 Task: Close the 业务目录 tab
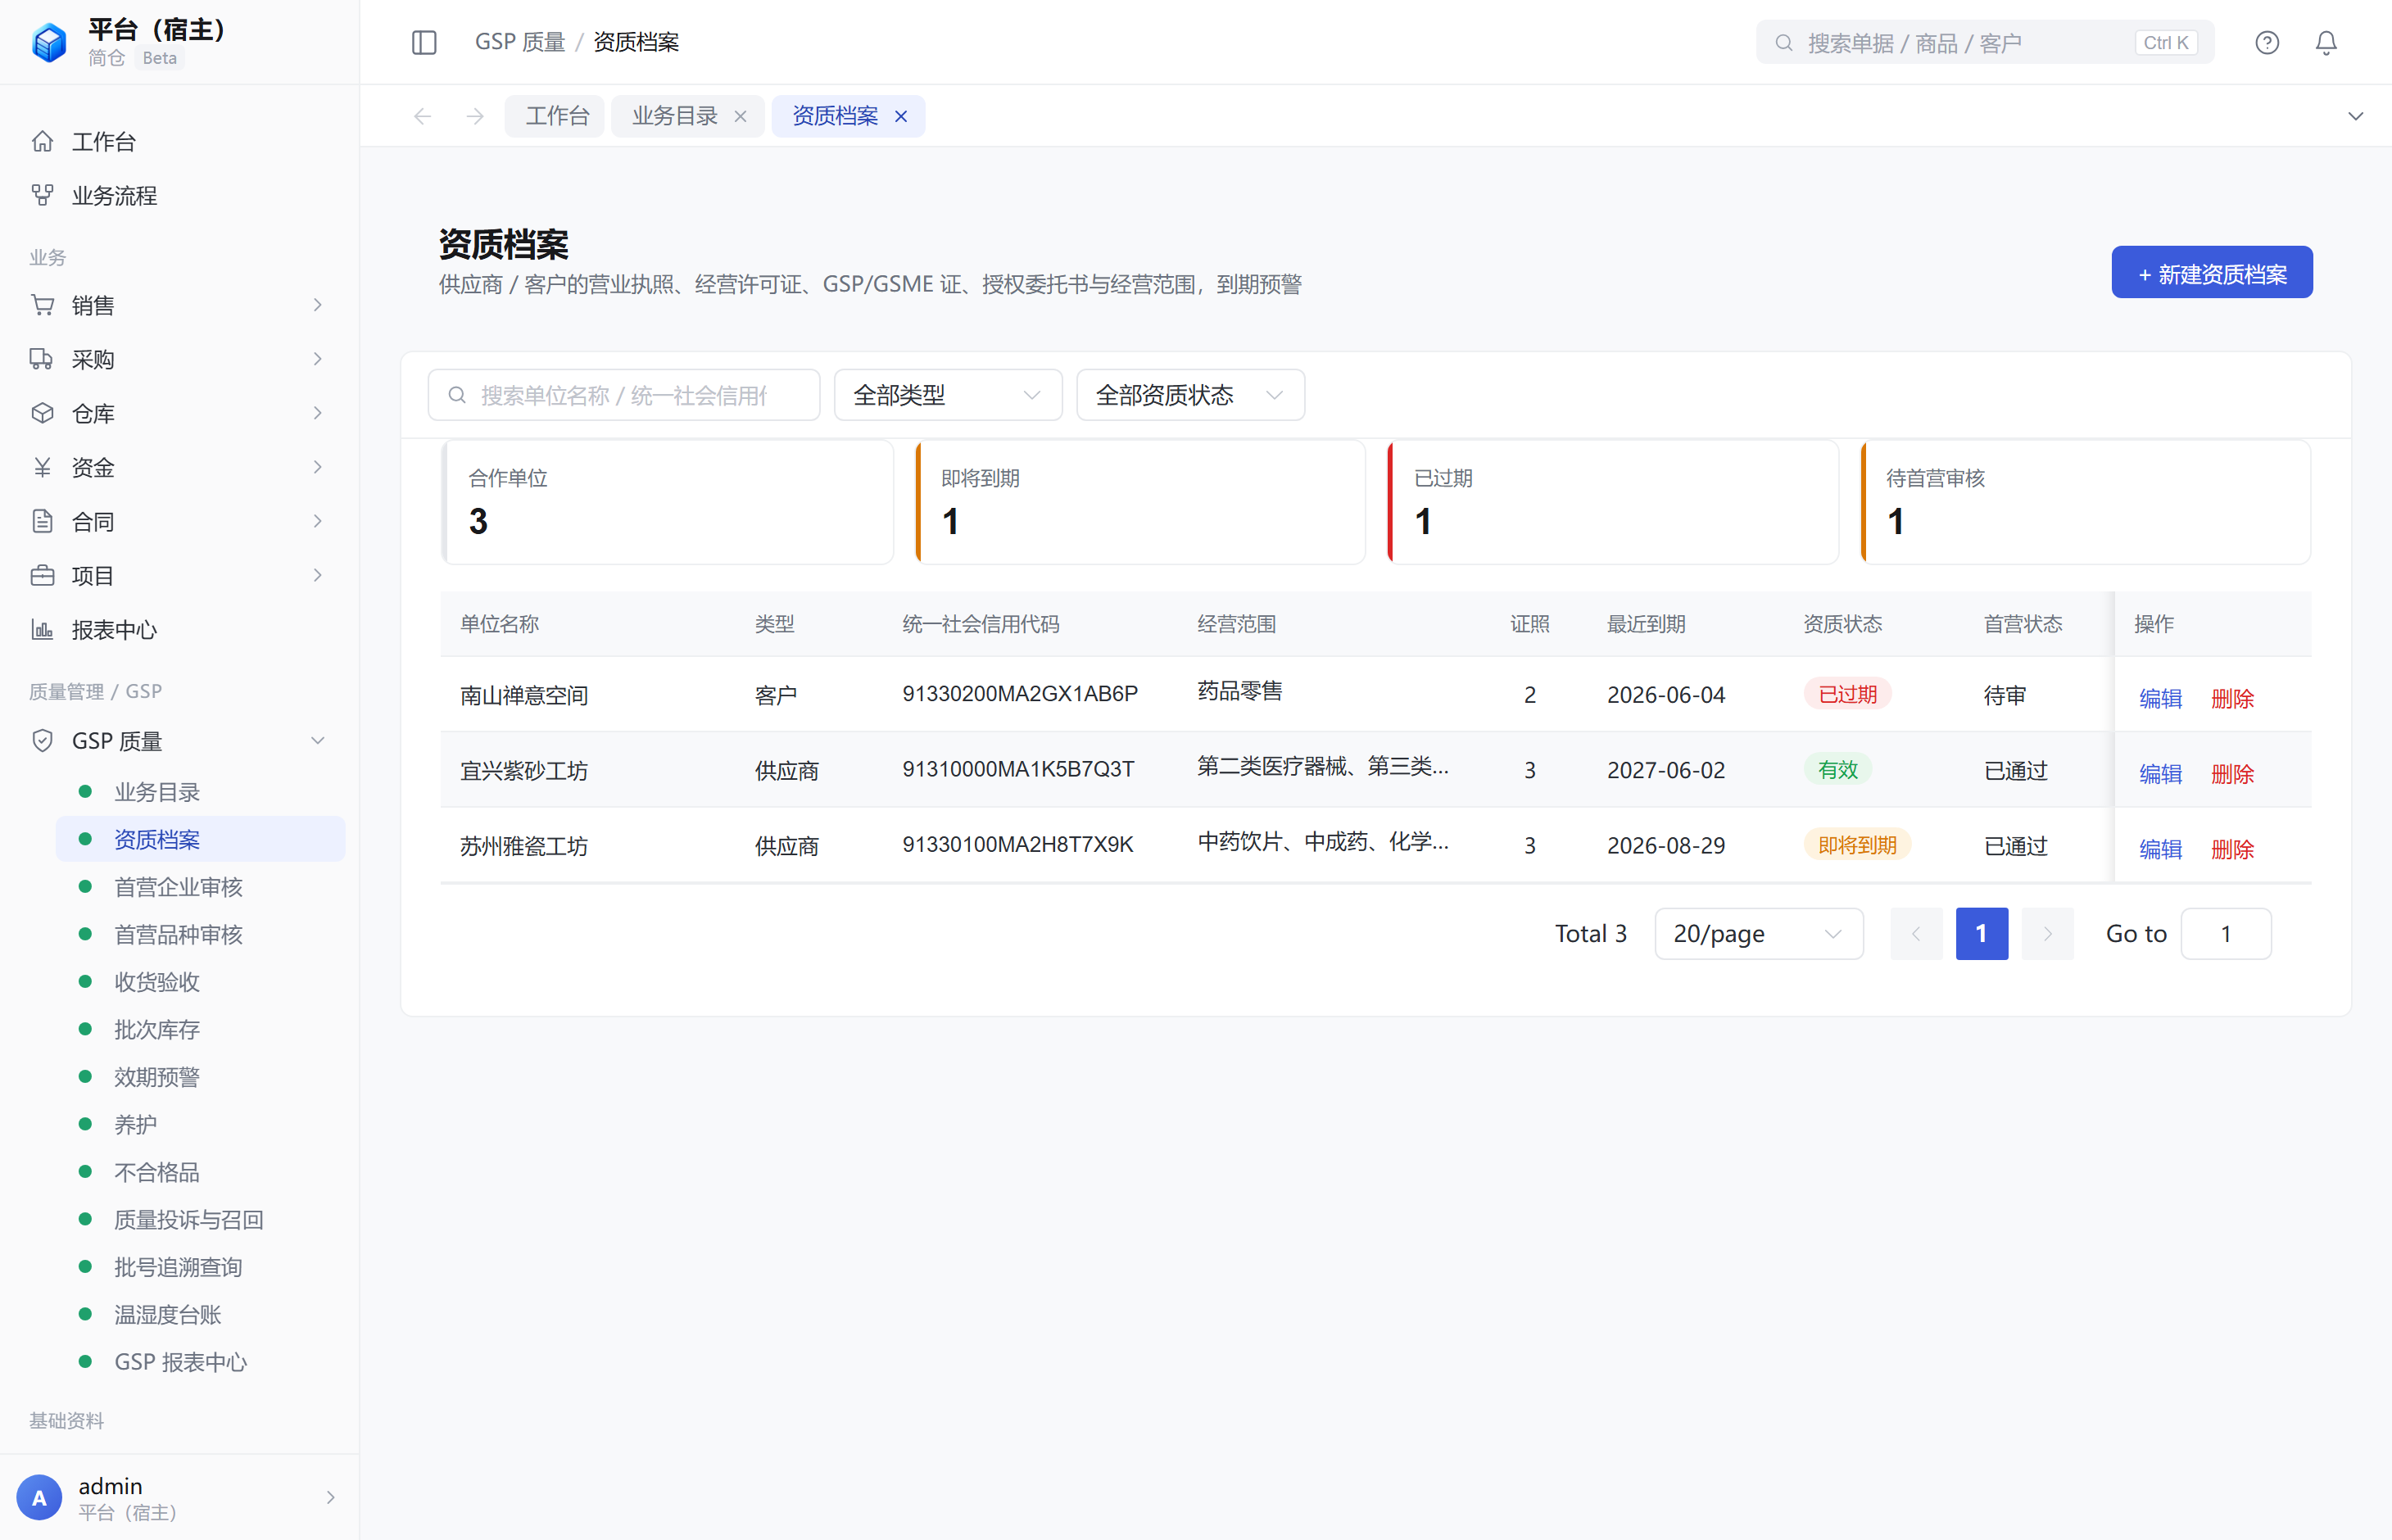pyautogui.click(x=740, y=116)
